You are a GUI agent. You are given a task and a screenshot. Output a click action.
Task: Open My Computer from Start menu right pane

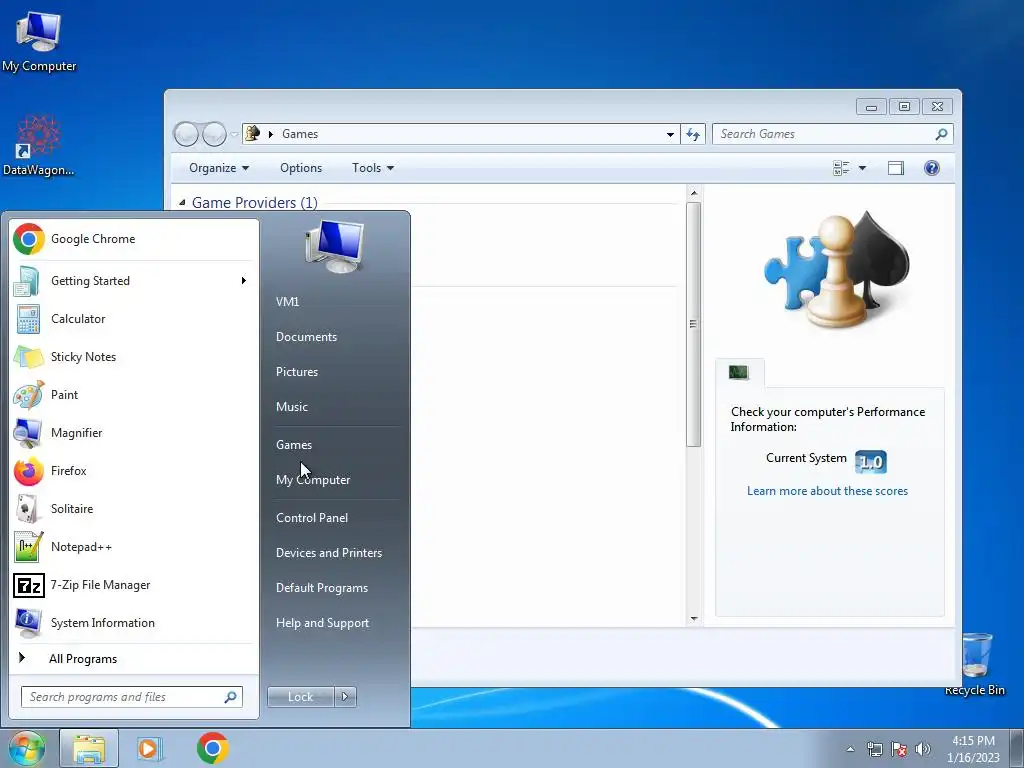[x=313, y=480]
